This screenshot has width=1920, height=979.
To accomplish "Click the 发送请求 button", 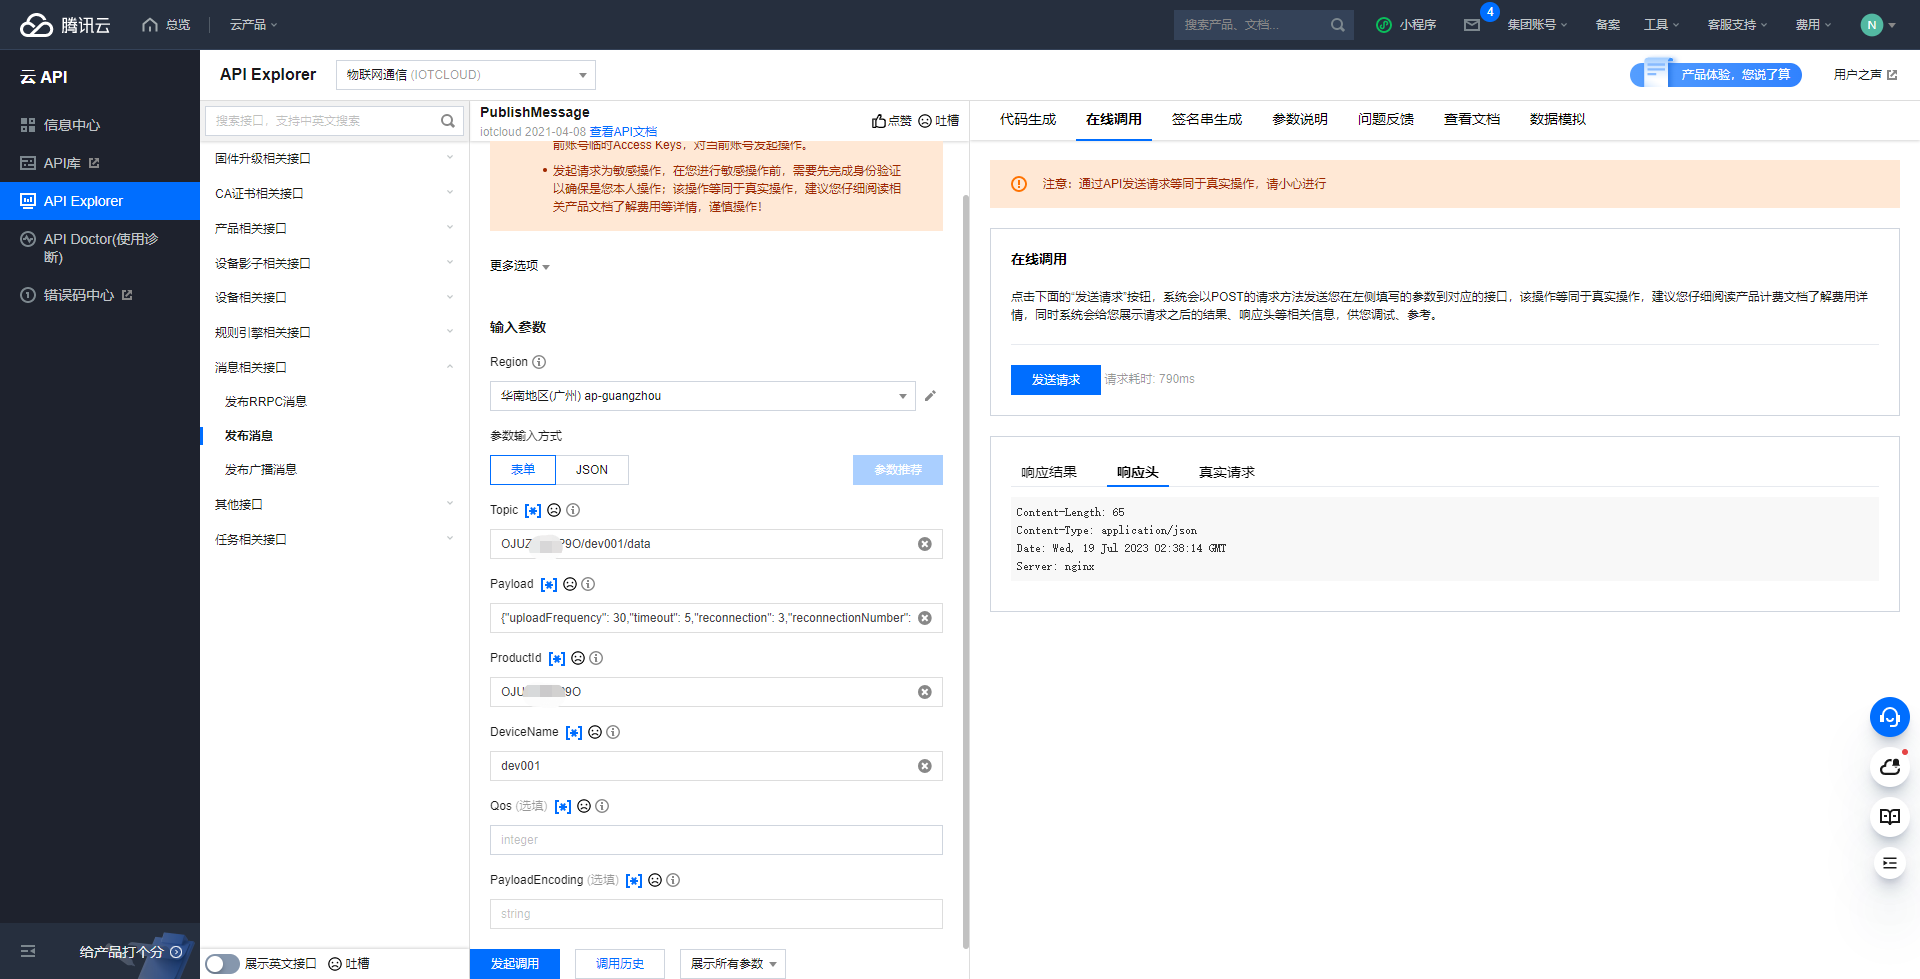I will coord(1056,380).
